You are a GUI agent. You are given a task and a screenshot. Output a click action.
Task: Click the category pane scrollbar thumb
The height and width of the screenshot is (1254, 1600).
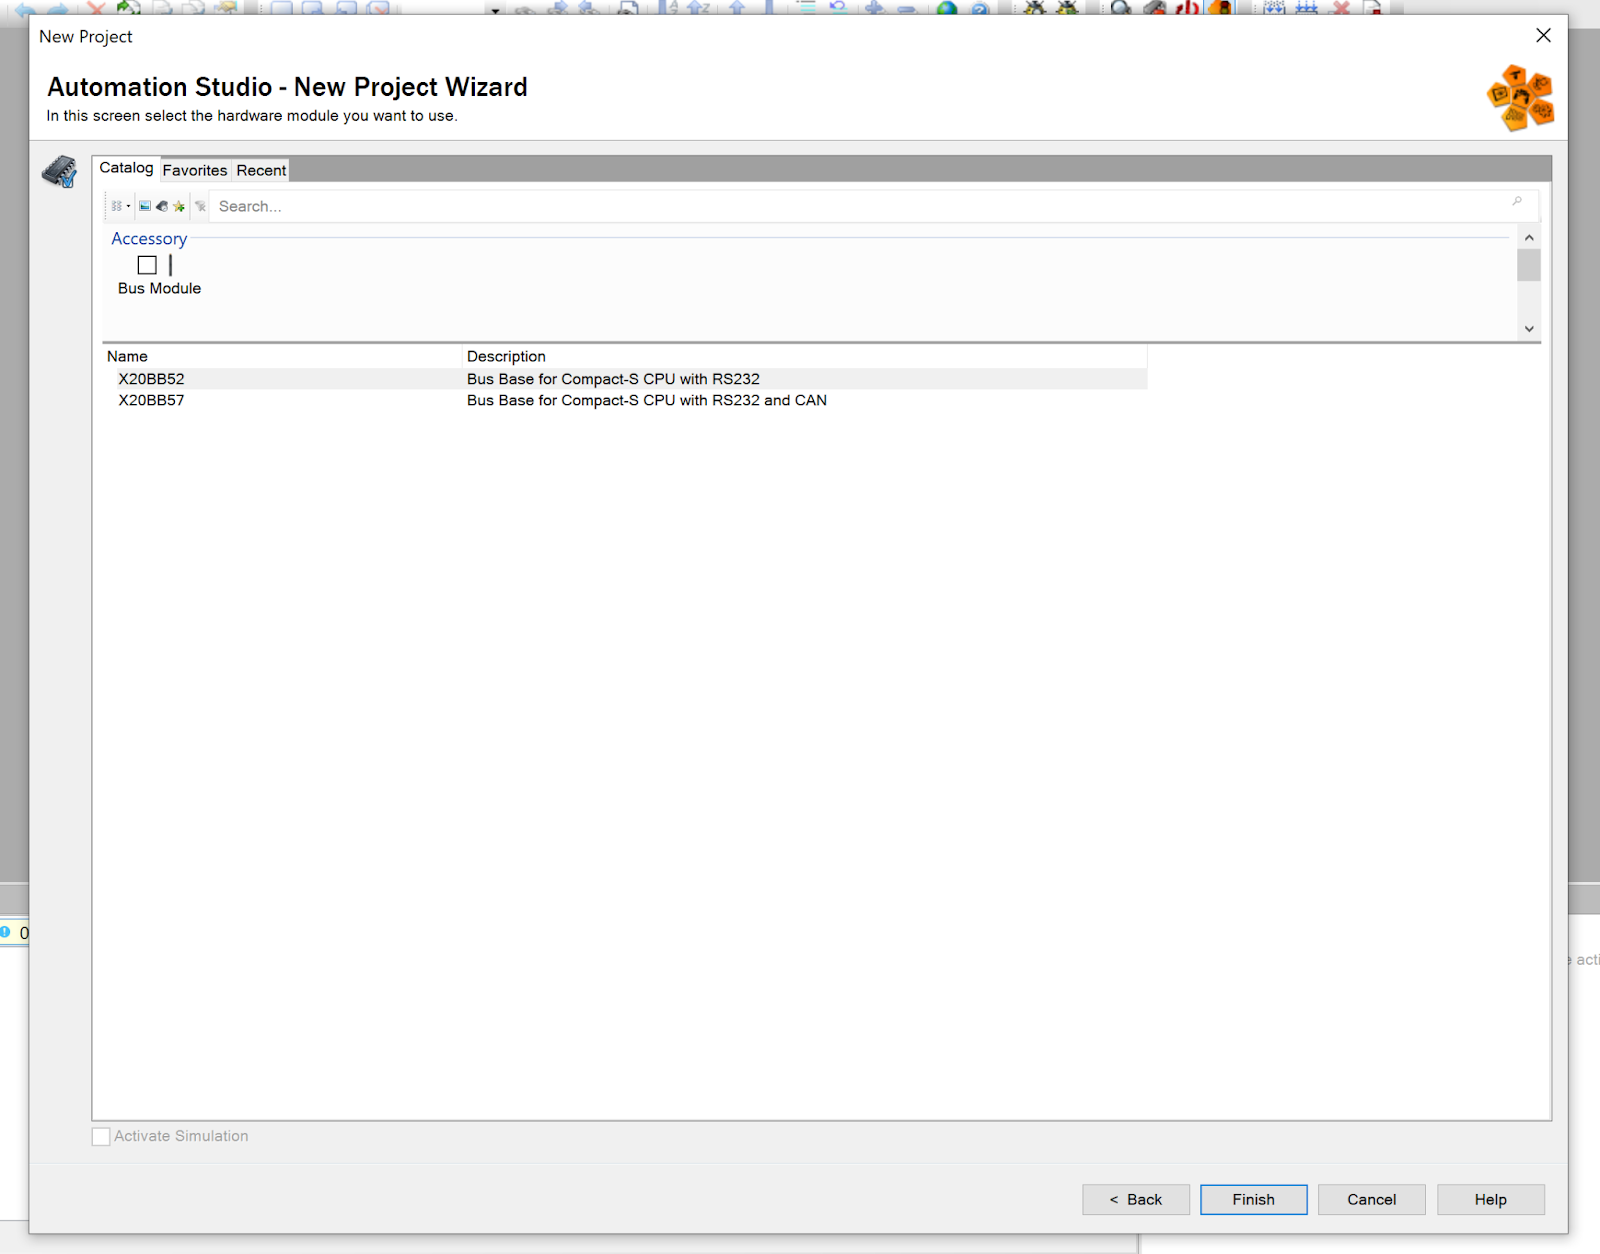1529,265
